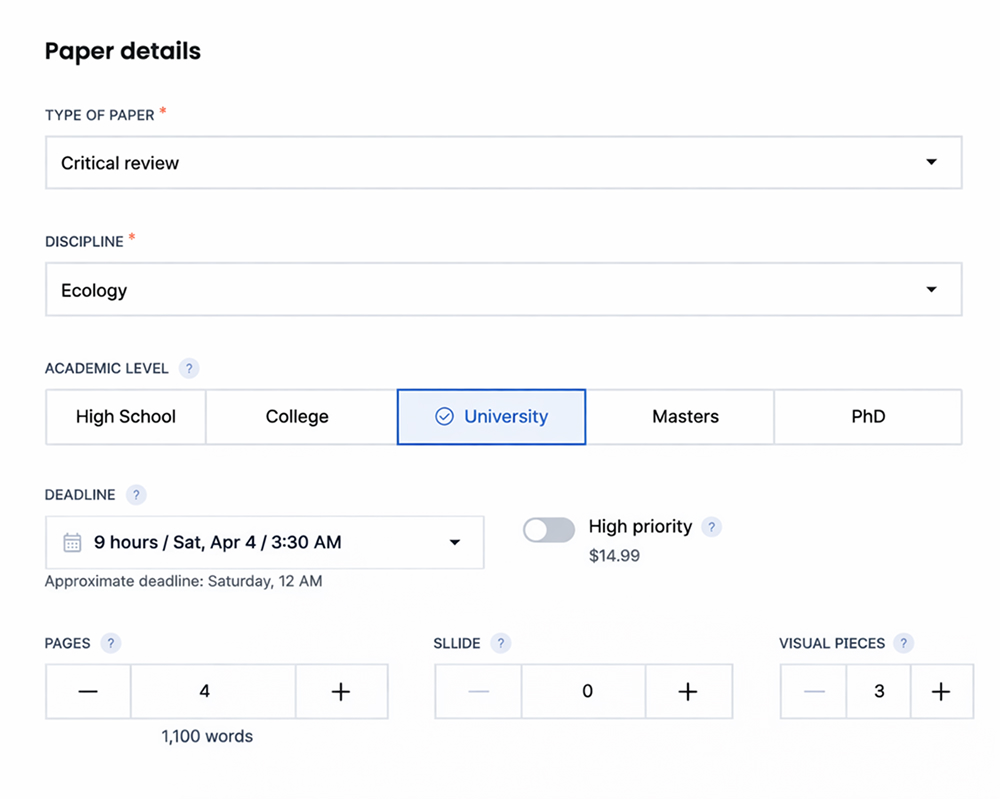Select High School academic level

(x=126, y=417)
